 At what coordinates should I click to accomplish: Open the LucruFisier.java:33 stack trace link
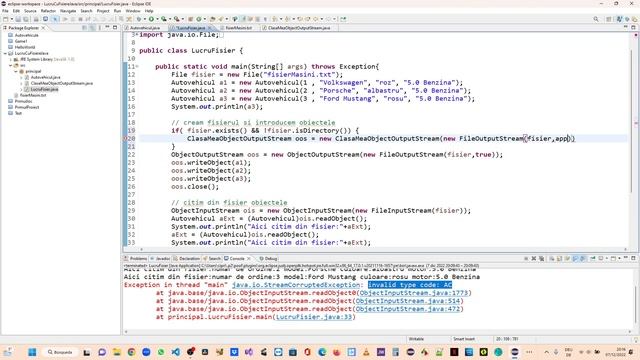[314, 317]
